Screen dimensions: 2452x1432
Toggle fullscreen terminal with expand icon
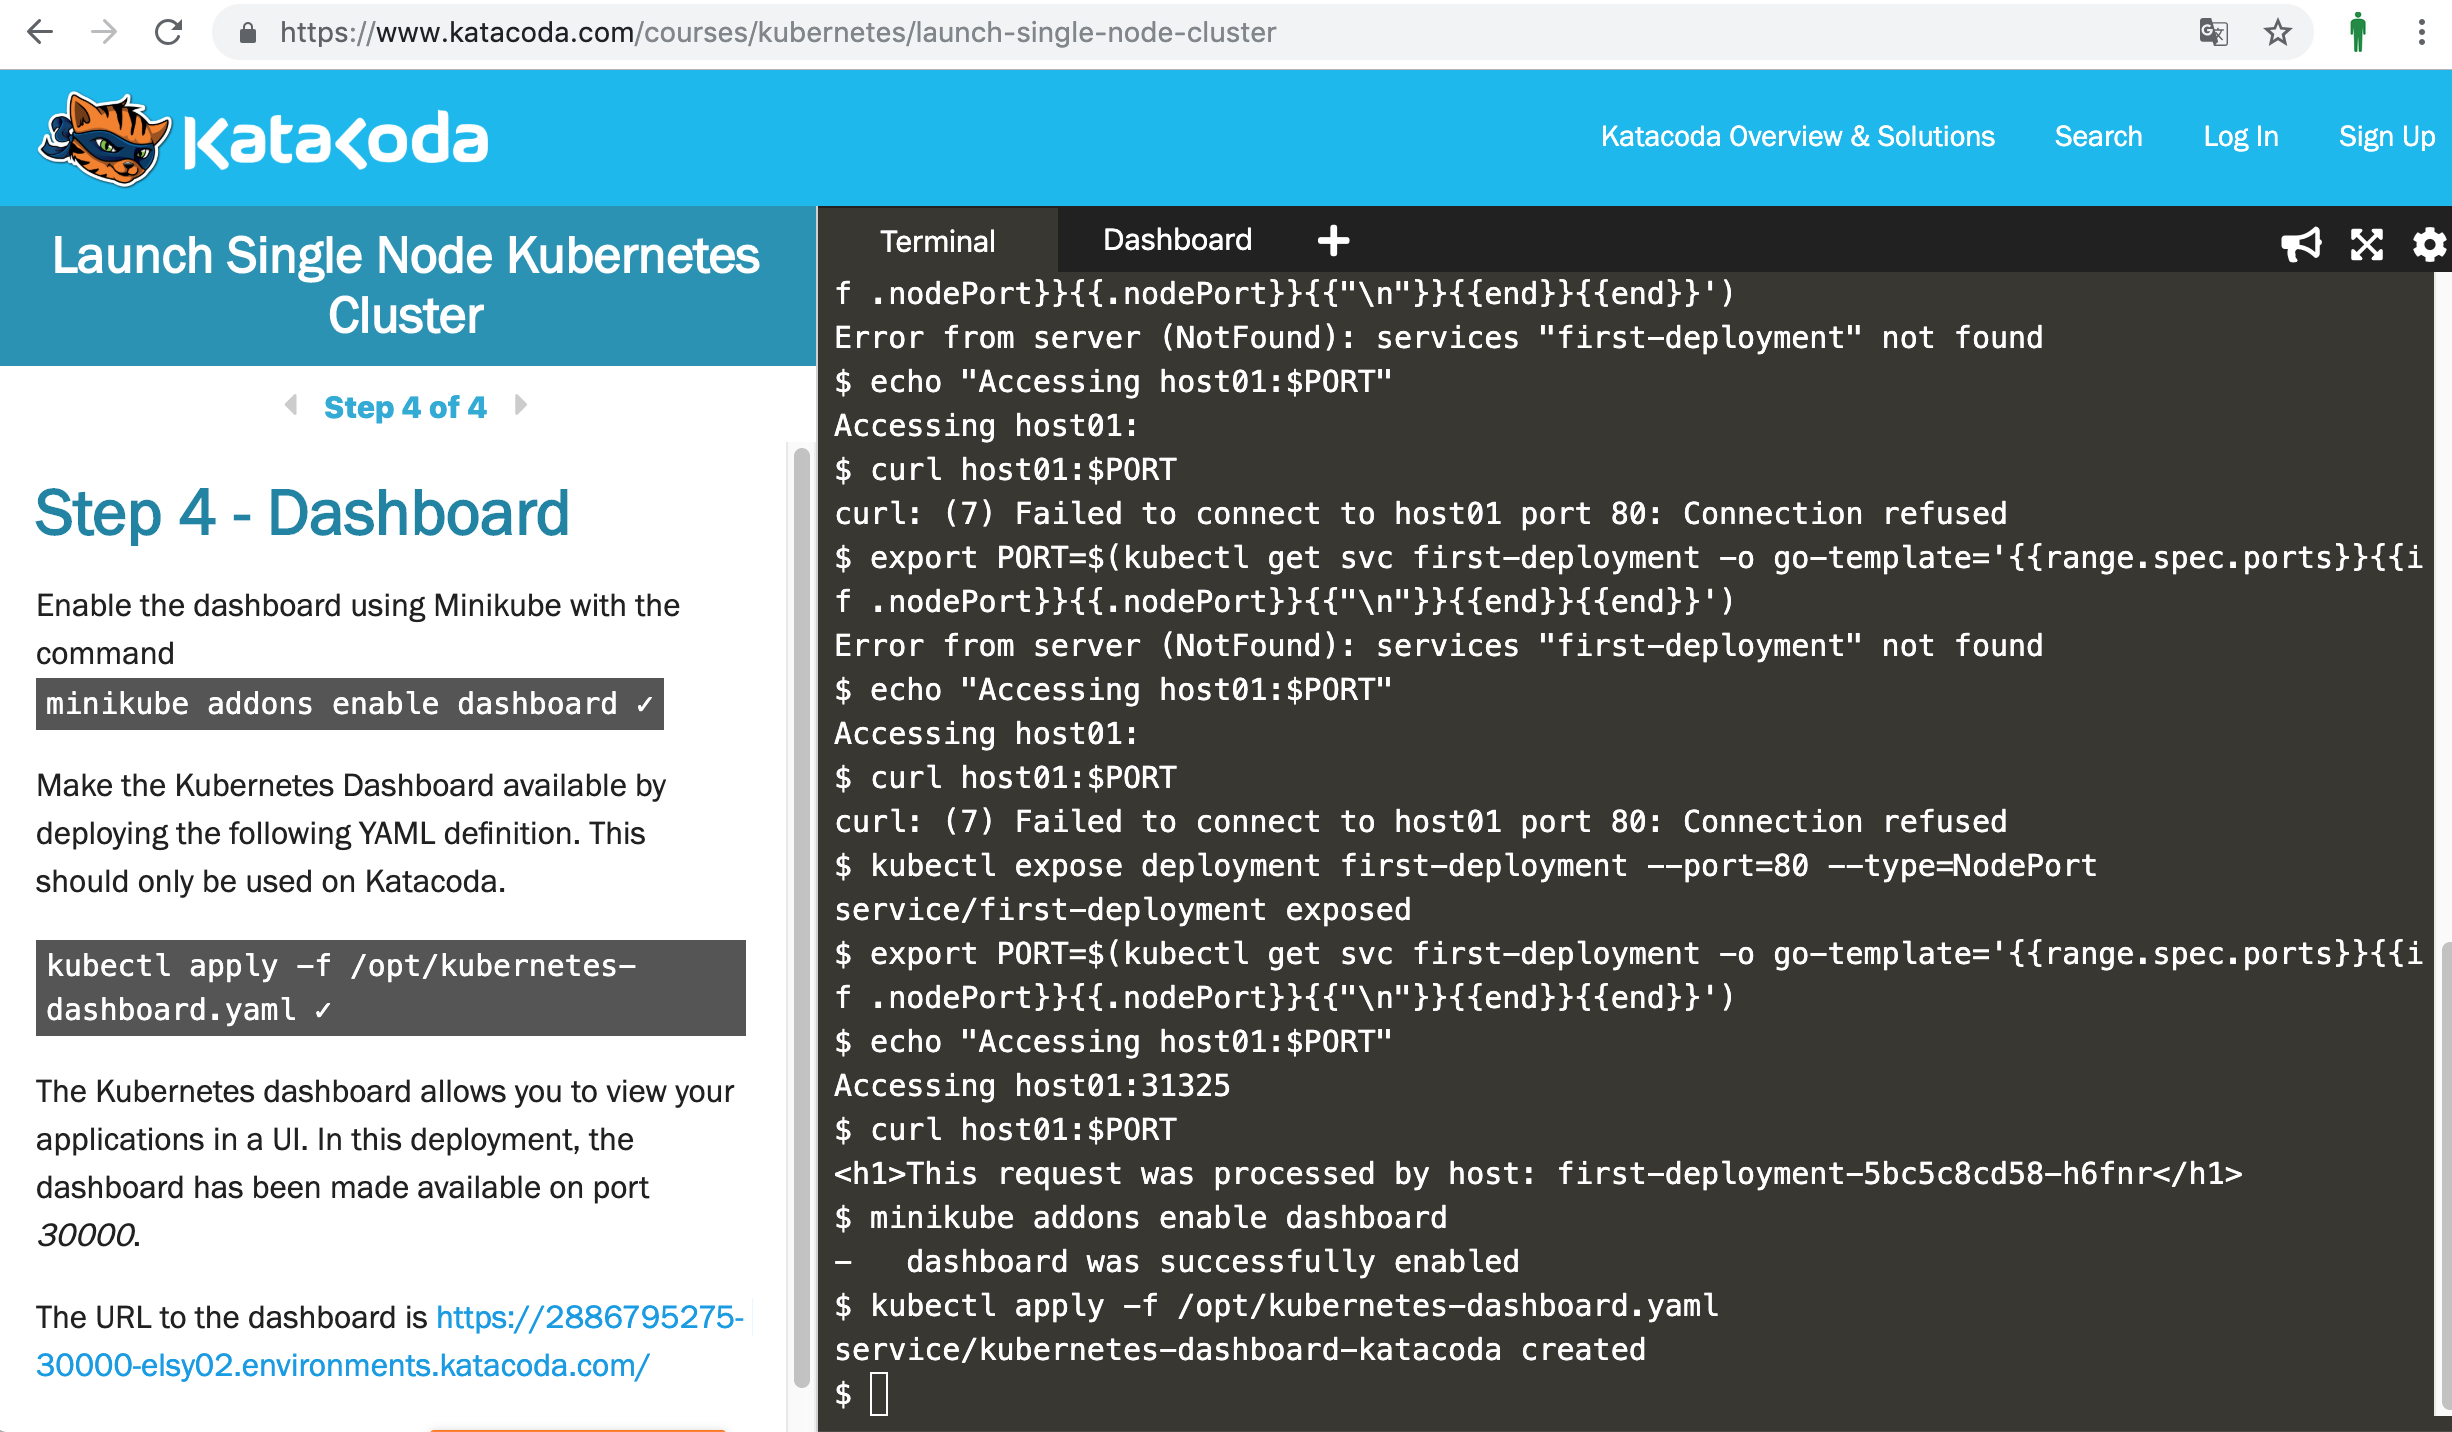tap(2367, 244)
